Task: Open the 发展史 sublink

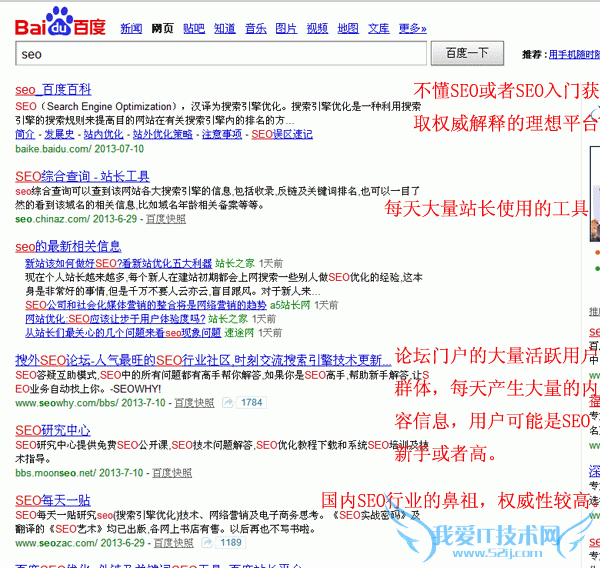Action: (x=59, y=134)
